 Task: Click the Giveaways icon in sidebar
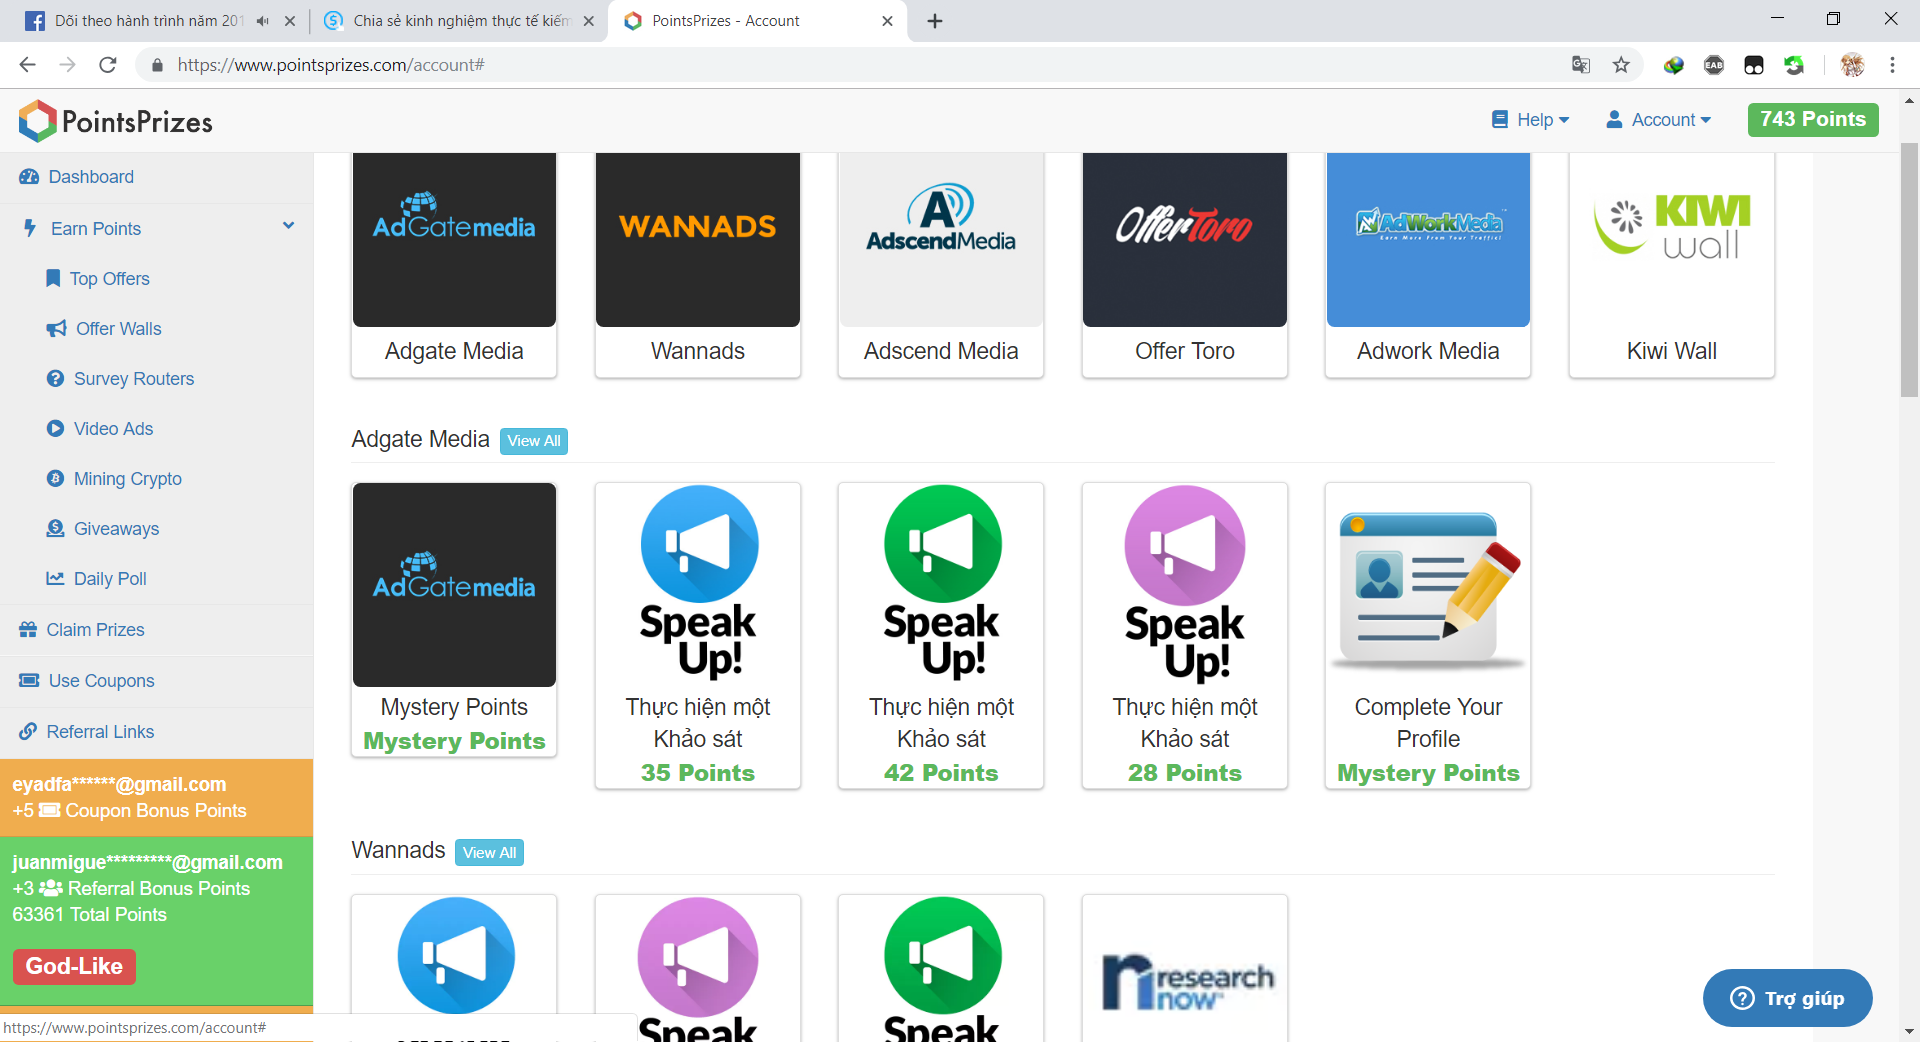[x=55, y=528]
